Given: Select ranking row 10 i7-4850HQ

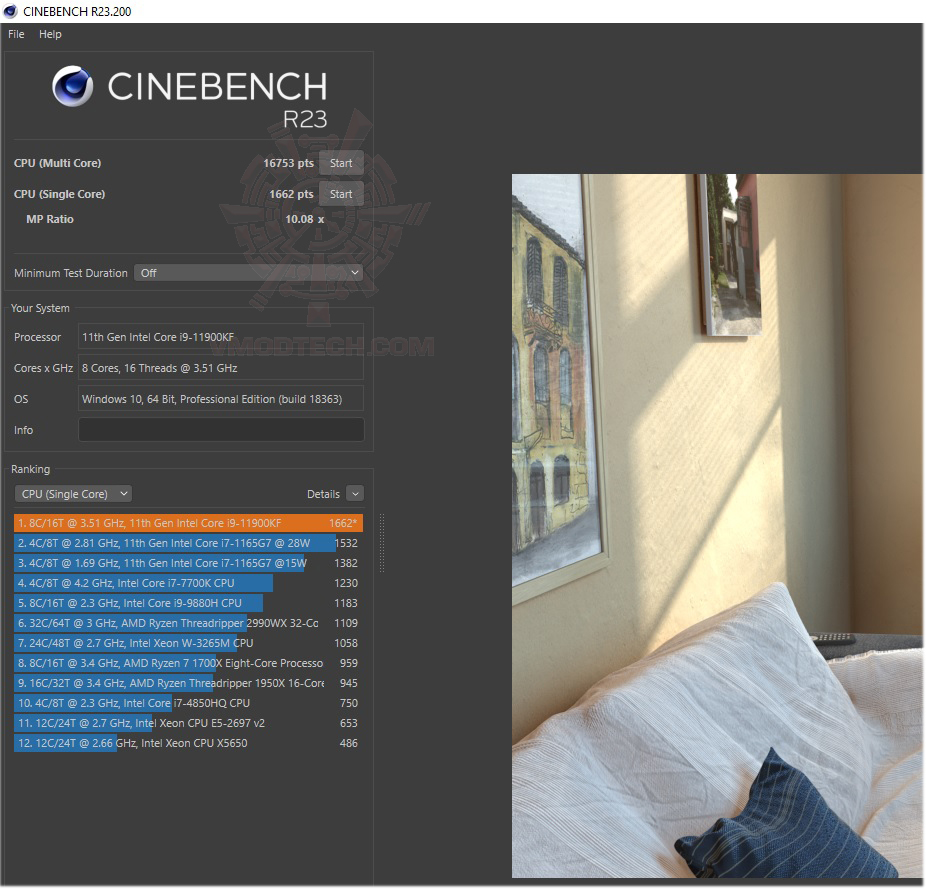Looking at the screenshot, I should pyautogui.click(x=188, y=704).
